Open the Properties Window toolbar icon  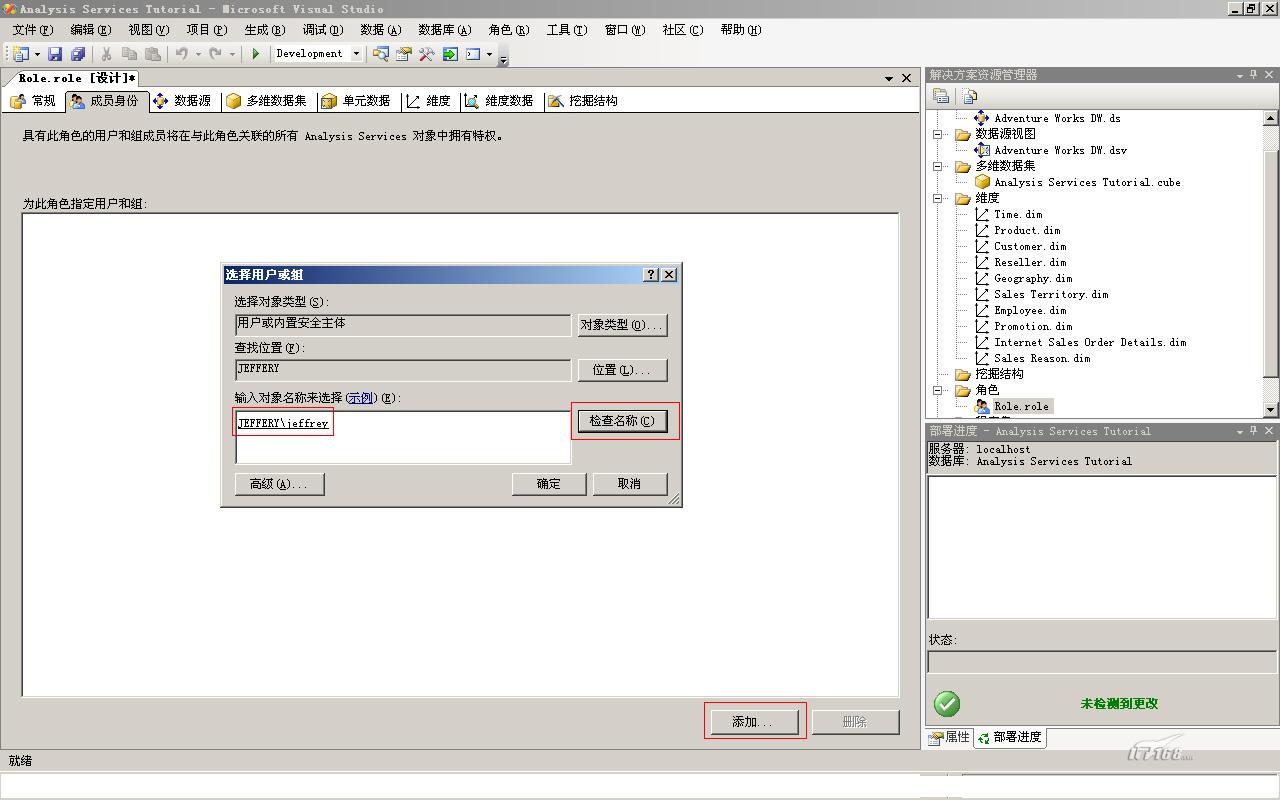404,54
